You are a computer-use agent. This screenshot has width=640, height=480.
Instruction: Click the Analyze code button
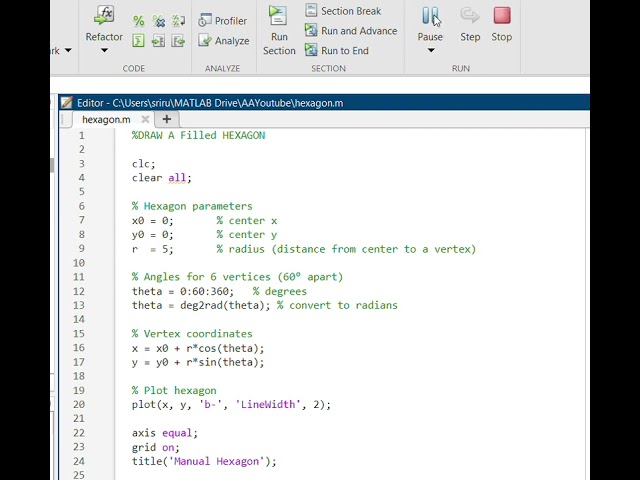tap(224, 40)
